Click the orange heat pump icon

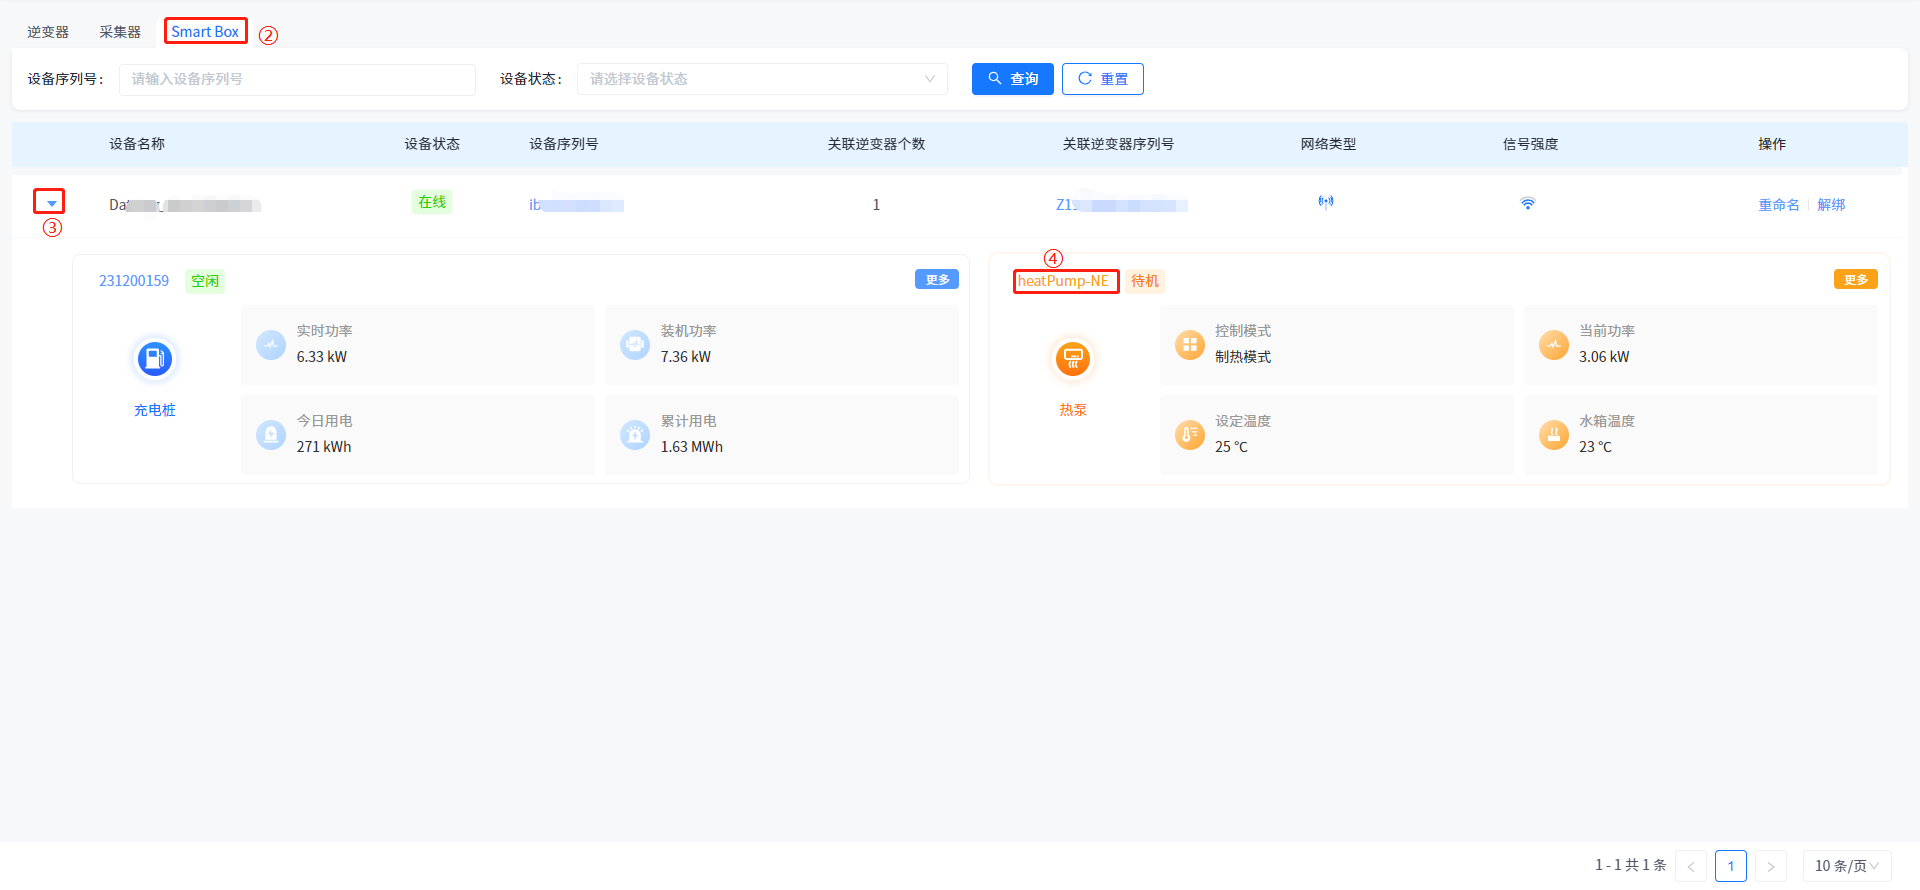point(1072,358)
